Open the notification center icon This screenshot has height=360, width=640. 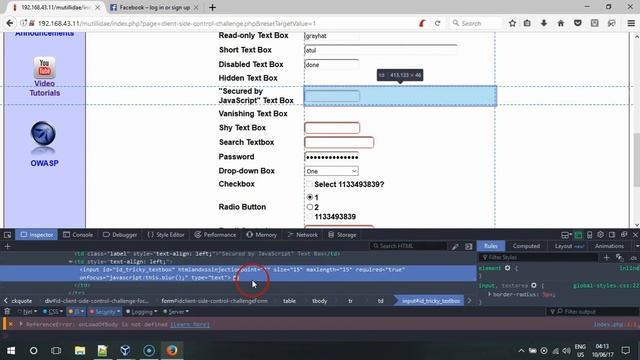625,350
